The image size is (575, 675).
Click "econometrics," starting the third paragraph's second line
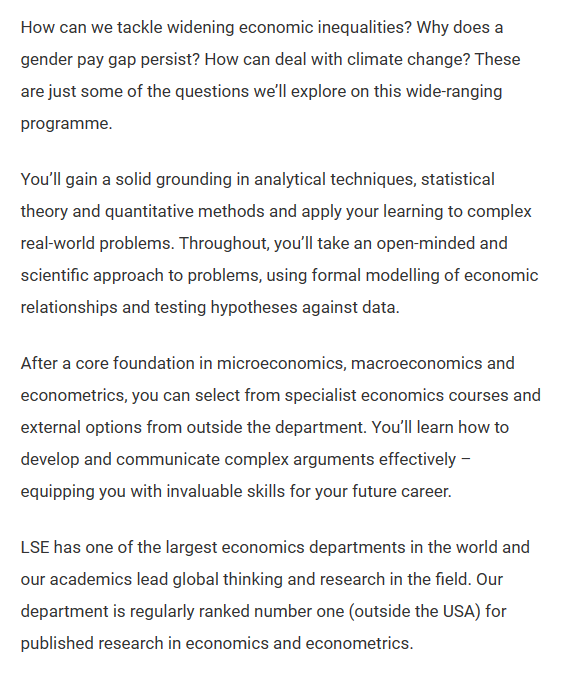click(x=74, y=395)
